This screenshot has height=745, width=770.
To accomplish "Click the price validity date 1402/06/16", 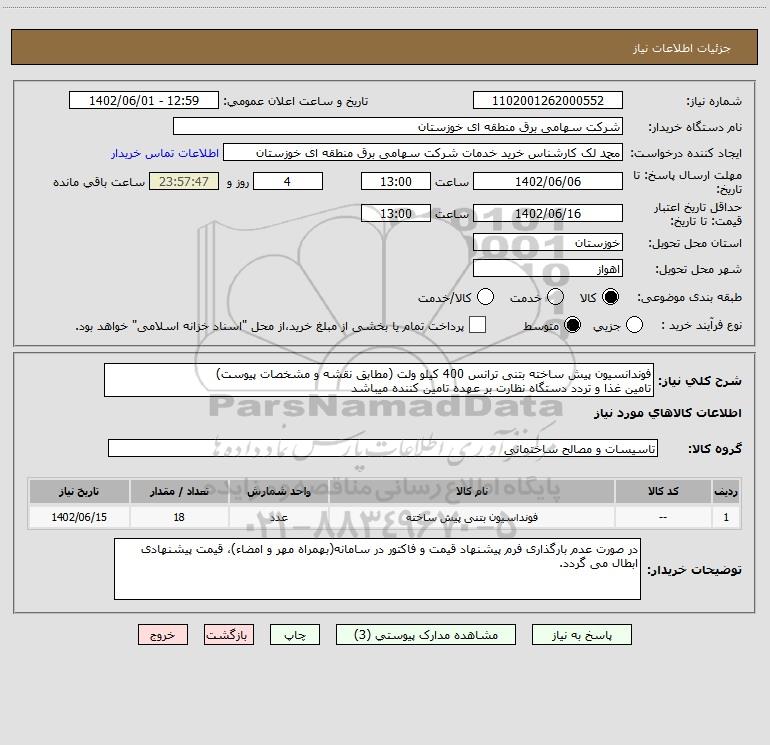I will (548, 214).
